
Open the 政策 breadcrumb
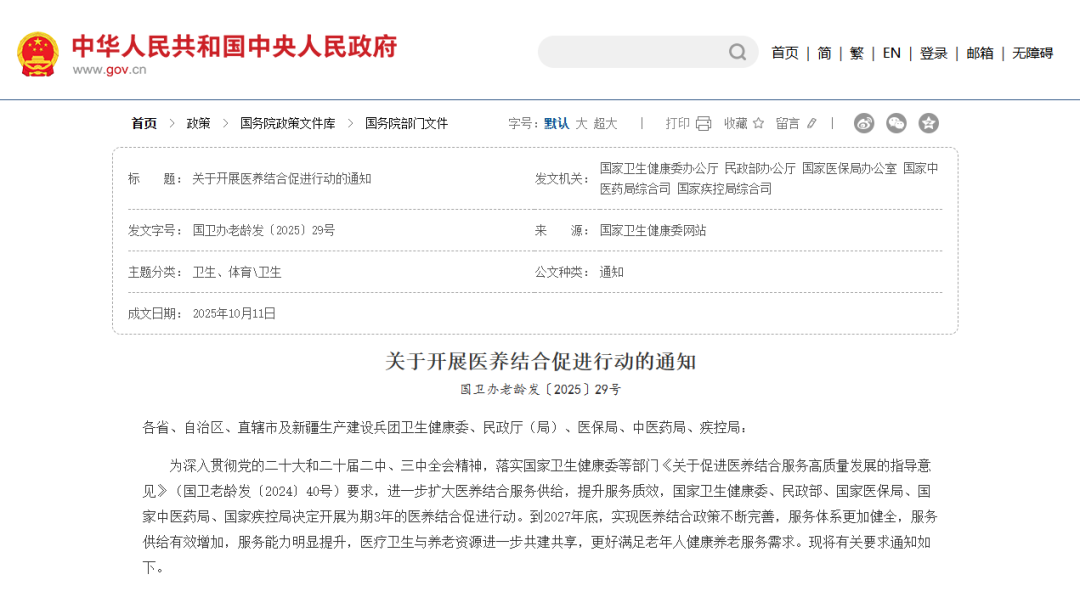198,123
